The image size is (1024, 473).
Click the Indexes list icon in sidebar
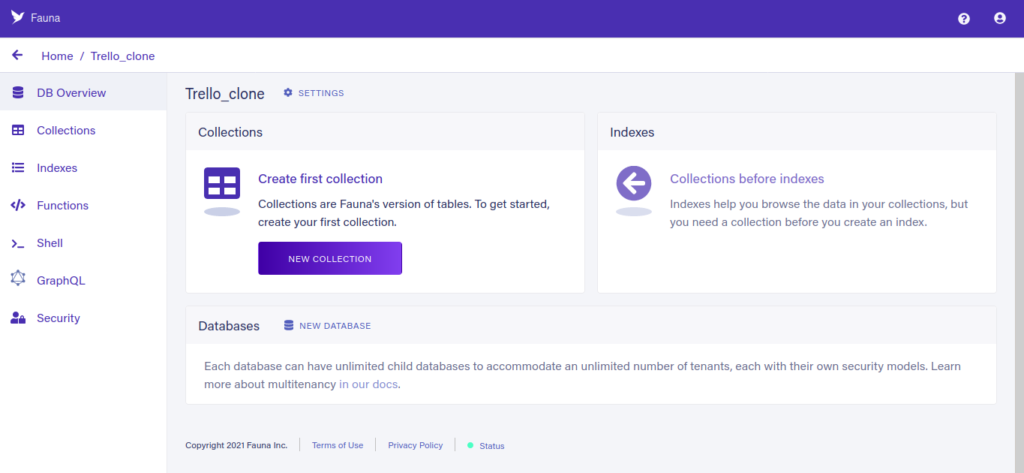coord(18,168)
